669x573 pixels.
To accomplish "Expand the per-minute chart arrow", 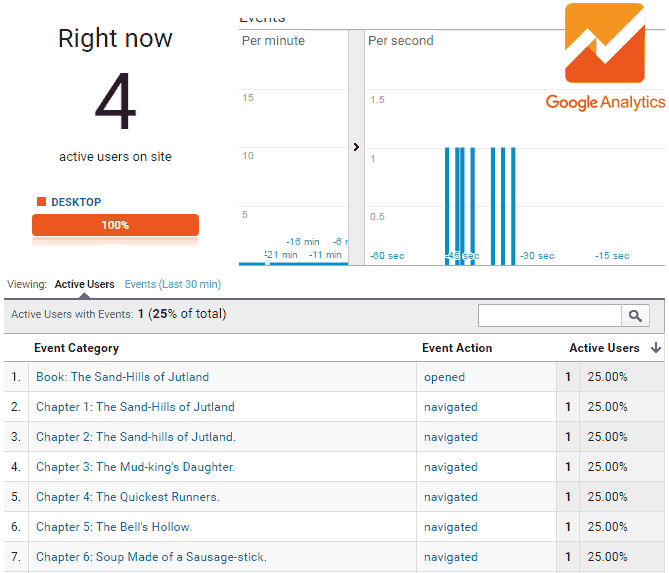I will click(356, 147).
